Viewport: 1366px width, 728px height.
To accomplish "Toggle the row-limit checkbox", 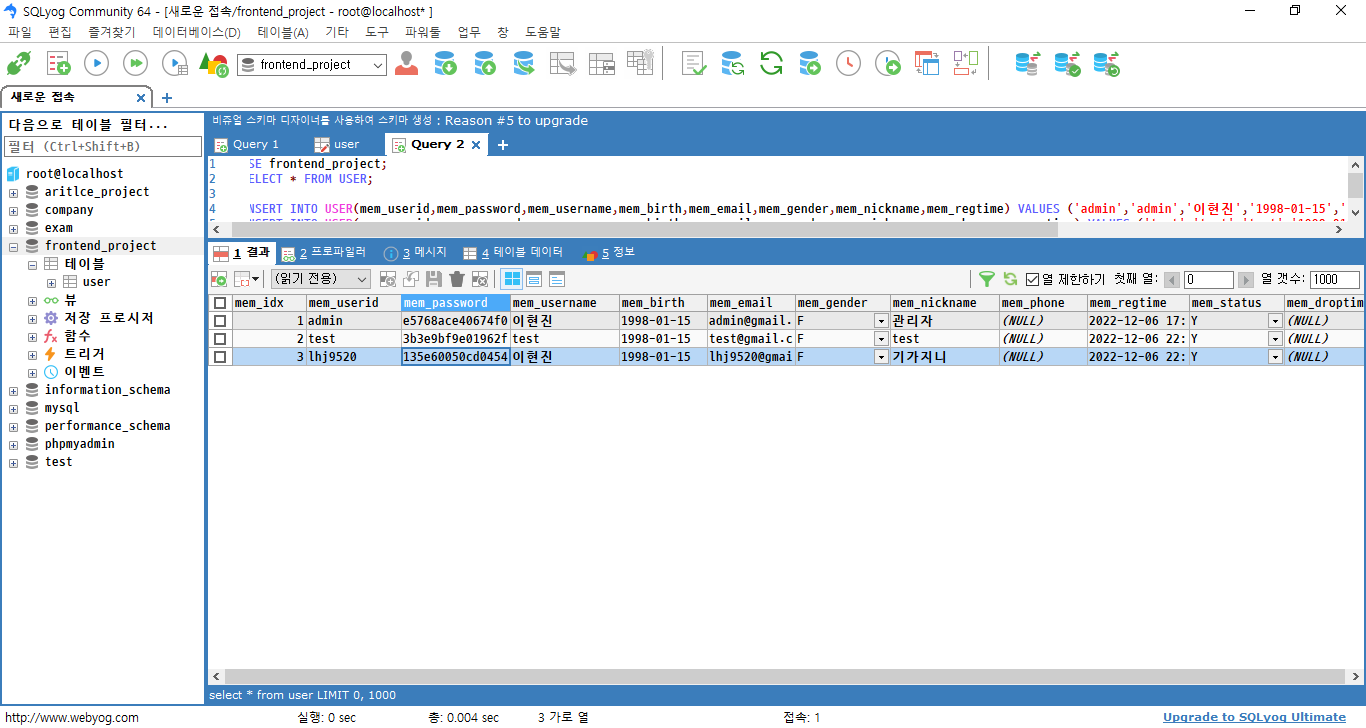I will 1033,279.
